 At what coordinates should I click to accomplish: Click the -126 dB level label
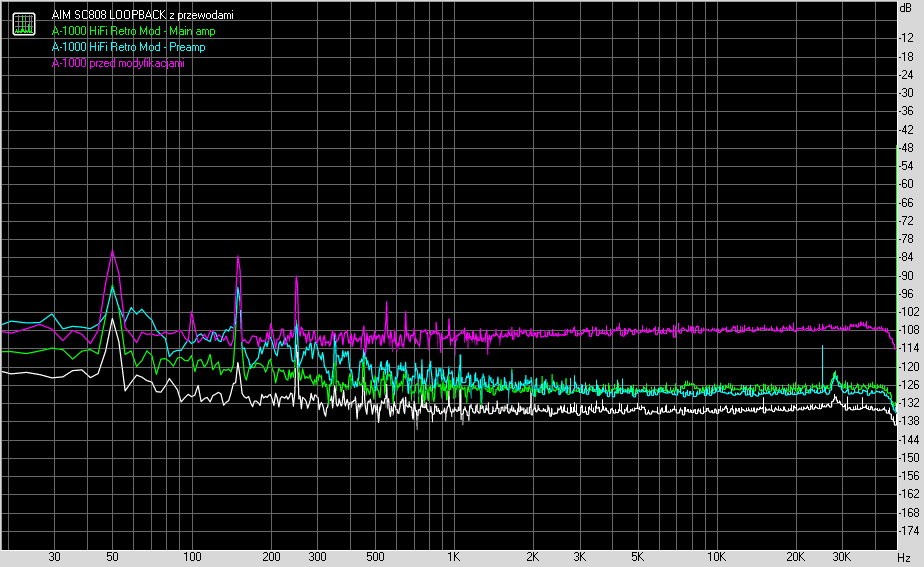[908, 385]
